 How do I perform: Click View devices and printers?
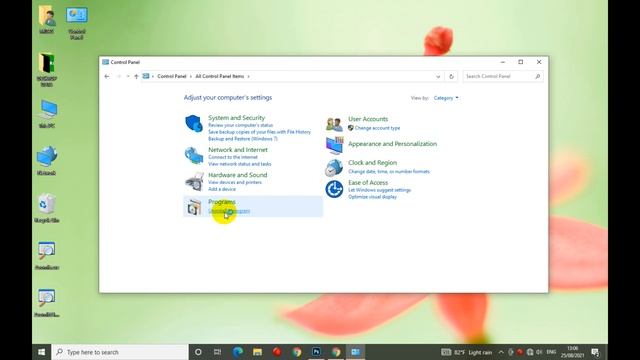tap(235, 182)
